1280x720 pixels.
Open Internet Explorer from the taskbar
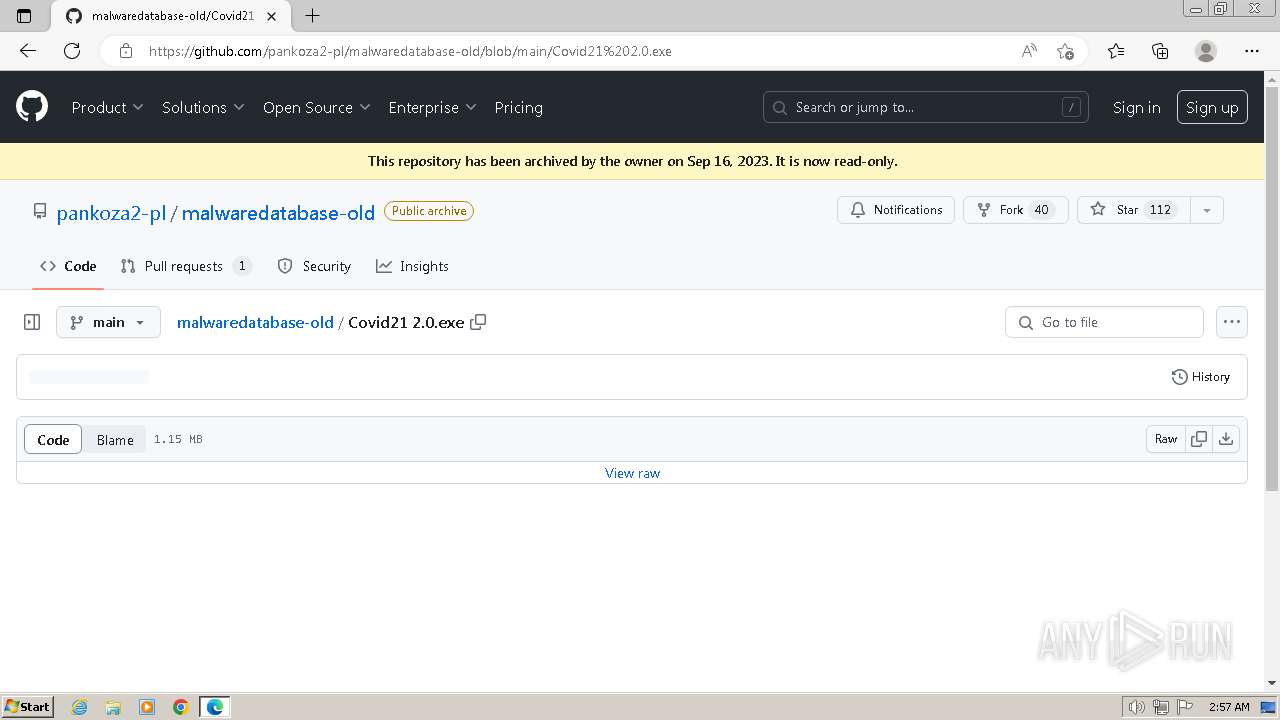point(79,707)
